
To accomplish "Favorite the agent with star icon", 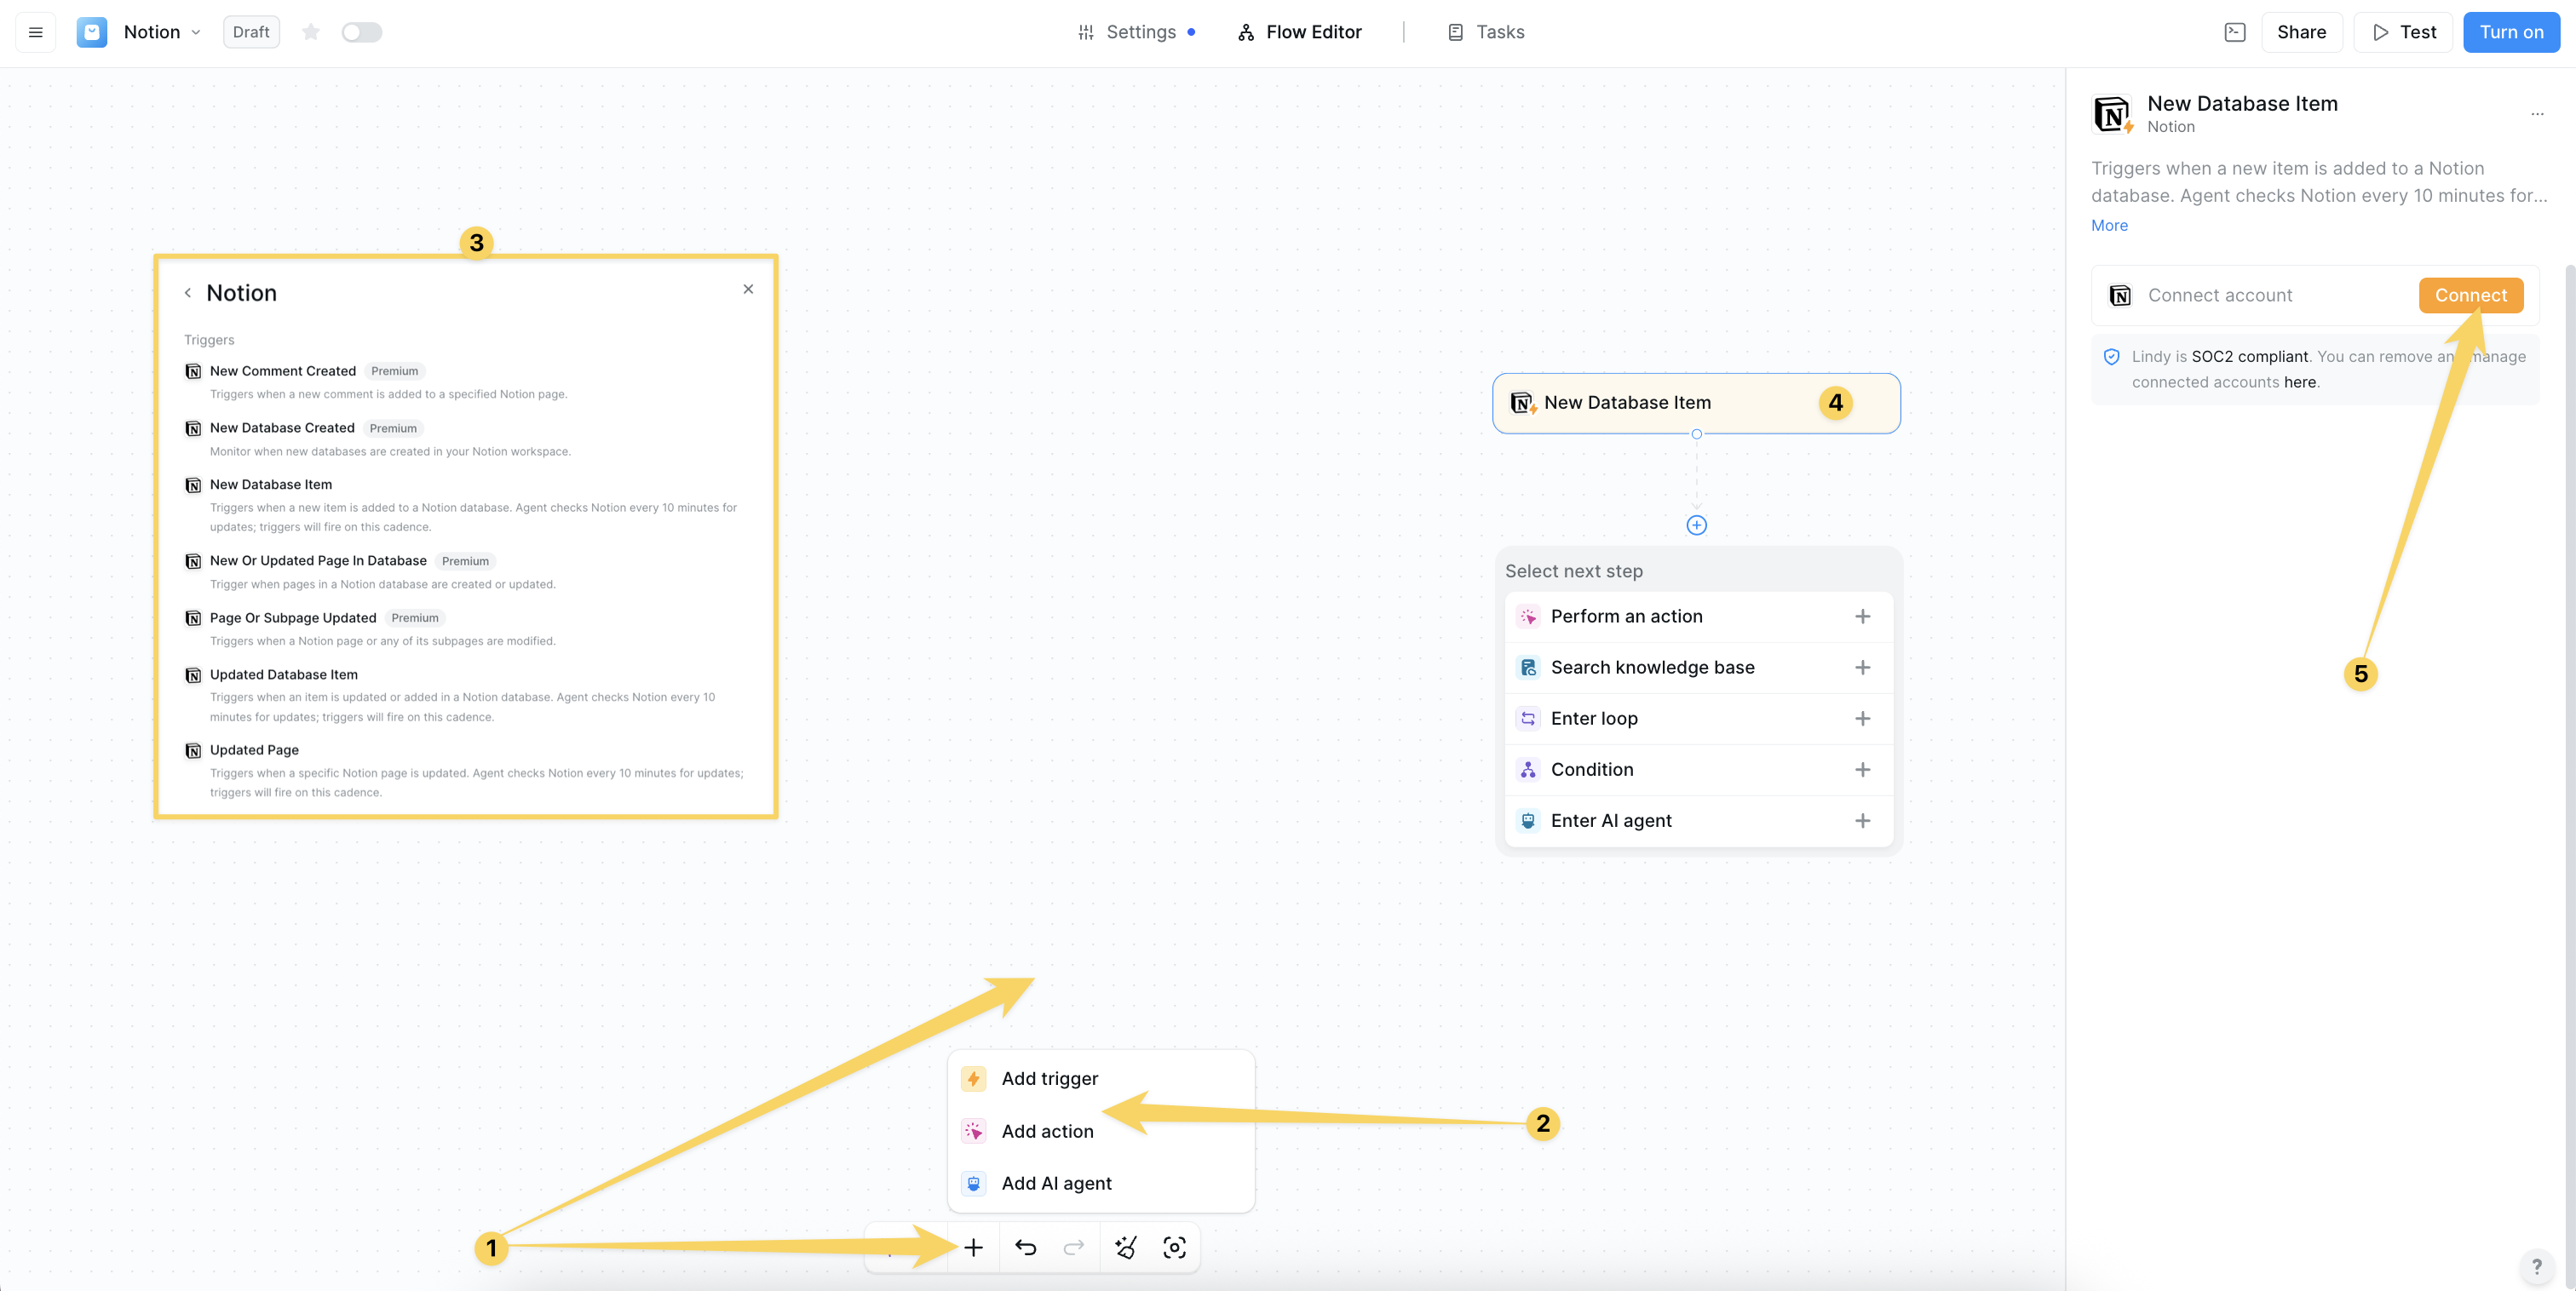I will coord(311,32).
